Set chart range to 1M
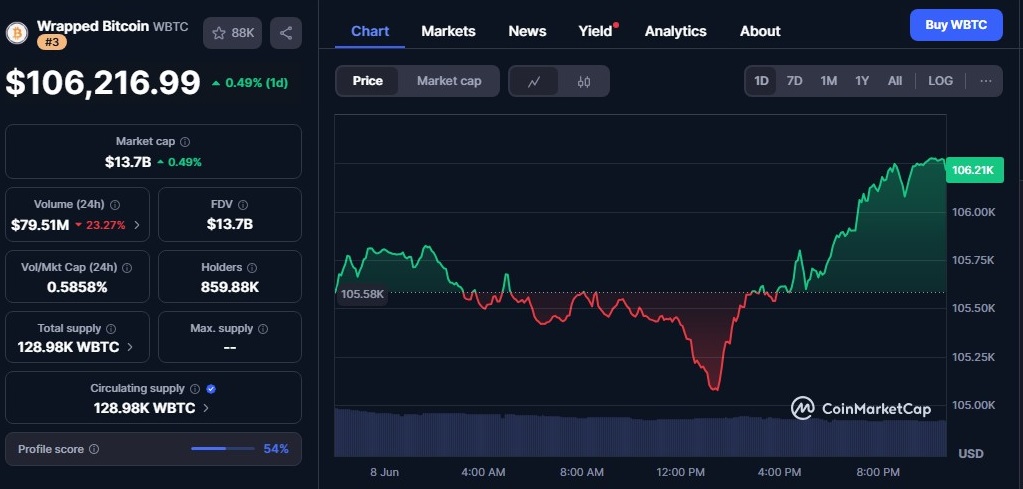The image size is (1023, 489). click(829, 81)
